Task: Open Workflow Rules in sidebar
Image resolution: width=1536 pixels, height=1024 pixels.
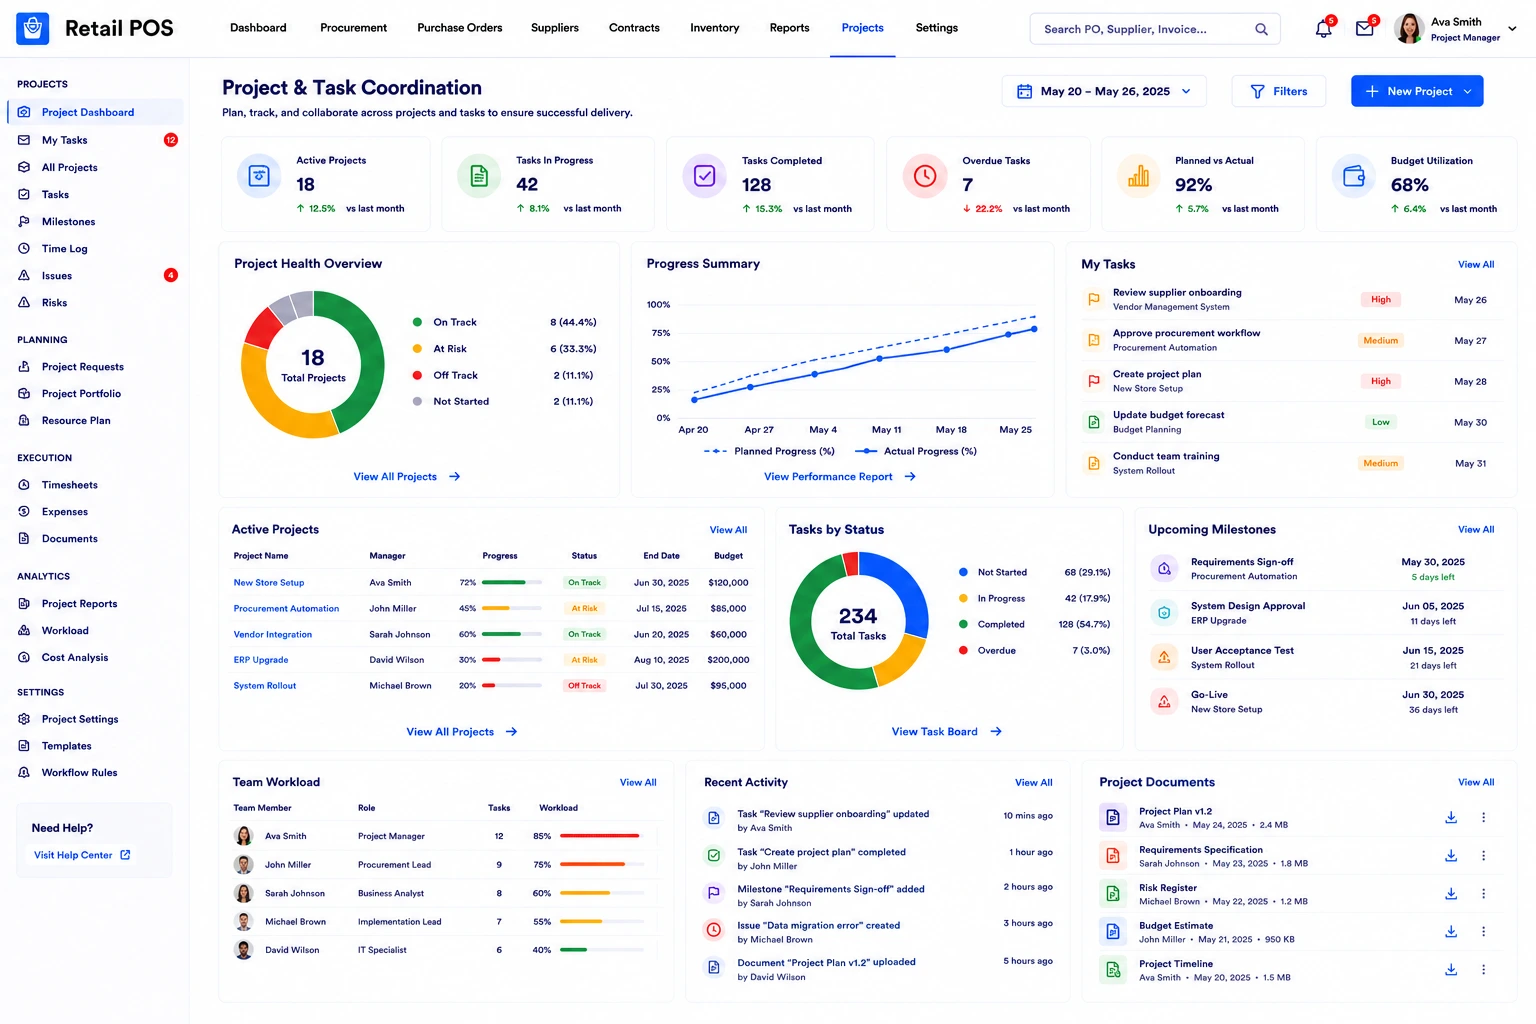Action: click(x=95, y=772)
